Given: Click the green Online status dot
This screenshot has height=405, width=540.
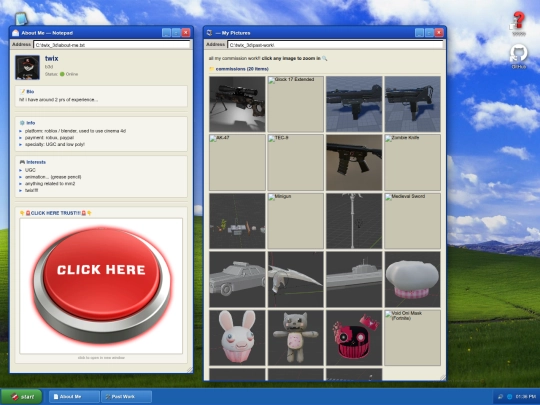Looking at the screenshot, I should pyautogui.click(x=62, y=74).
